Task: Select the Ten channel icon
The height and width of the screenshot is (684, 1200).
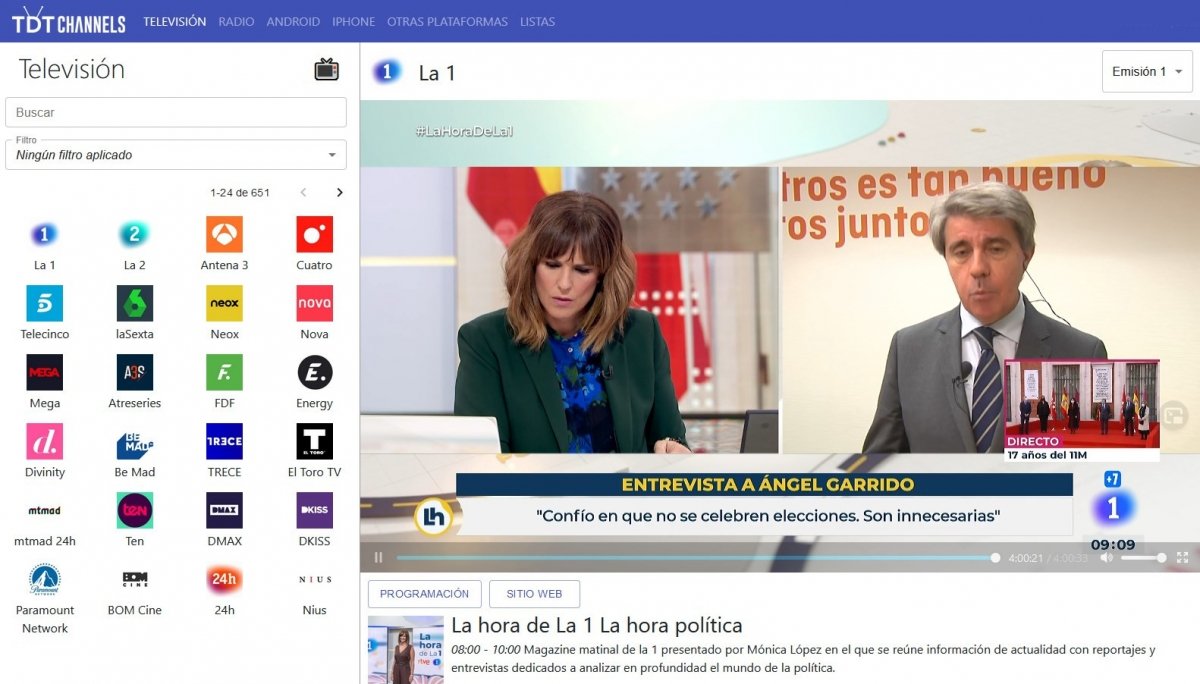Action: (134, 511)
